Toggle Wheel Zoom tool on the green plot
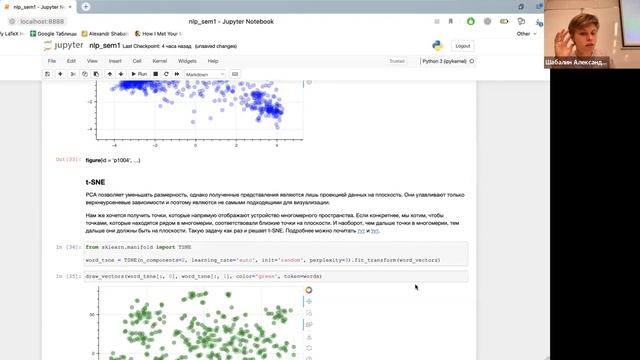 [x=309, y=325]
